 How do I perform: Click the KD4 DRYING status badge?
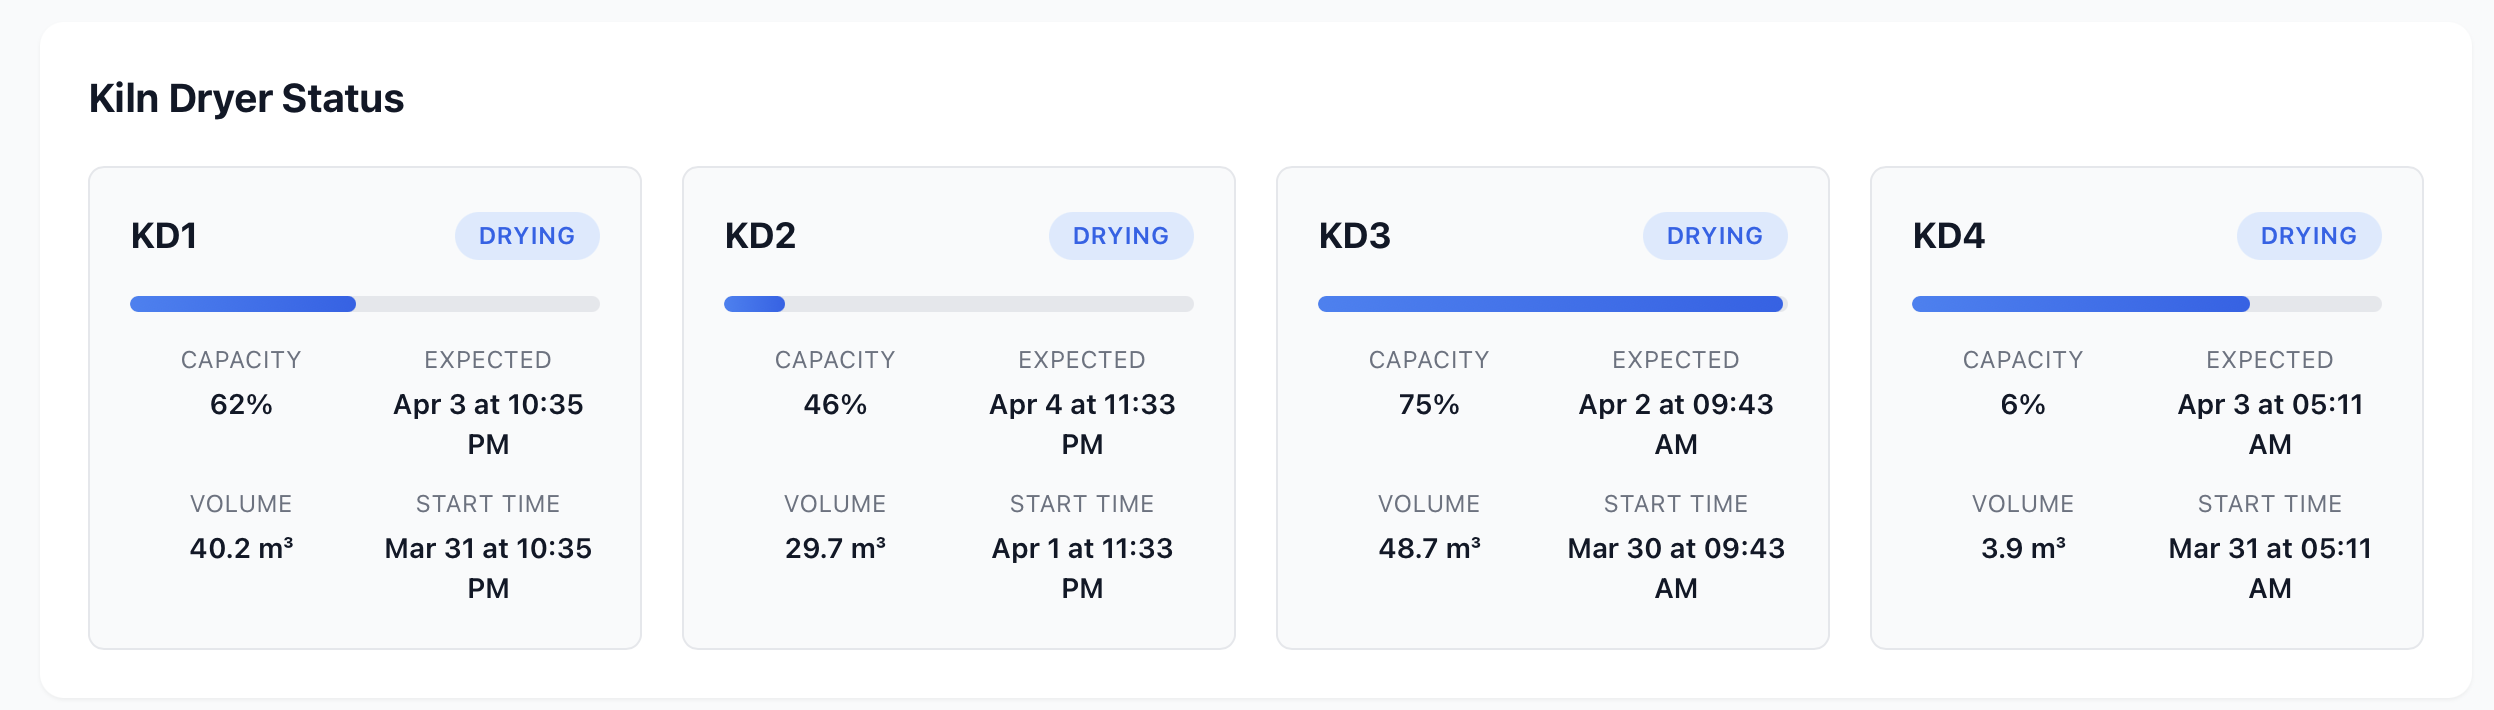click(2309, 236)
